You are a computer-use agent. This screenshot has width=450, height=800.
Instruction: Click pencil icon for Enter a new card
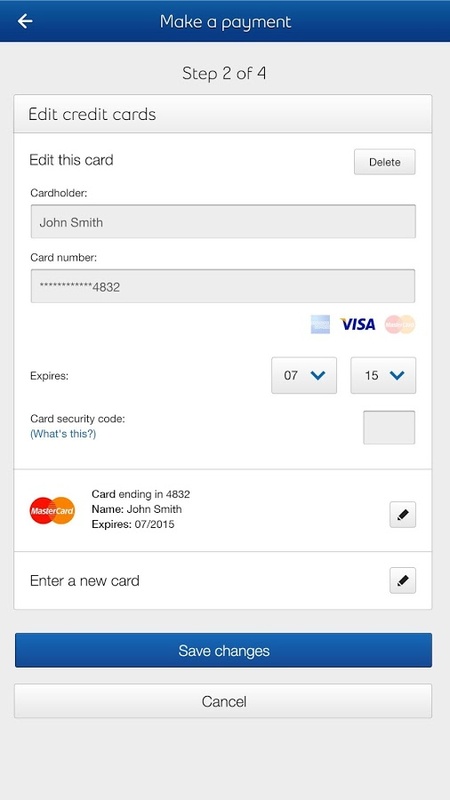point(403,580)
